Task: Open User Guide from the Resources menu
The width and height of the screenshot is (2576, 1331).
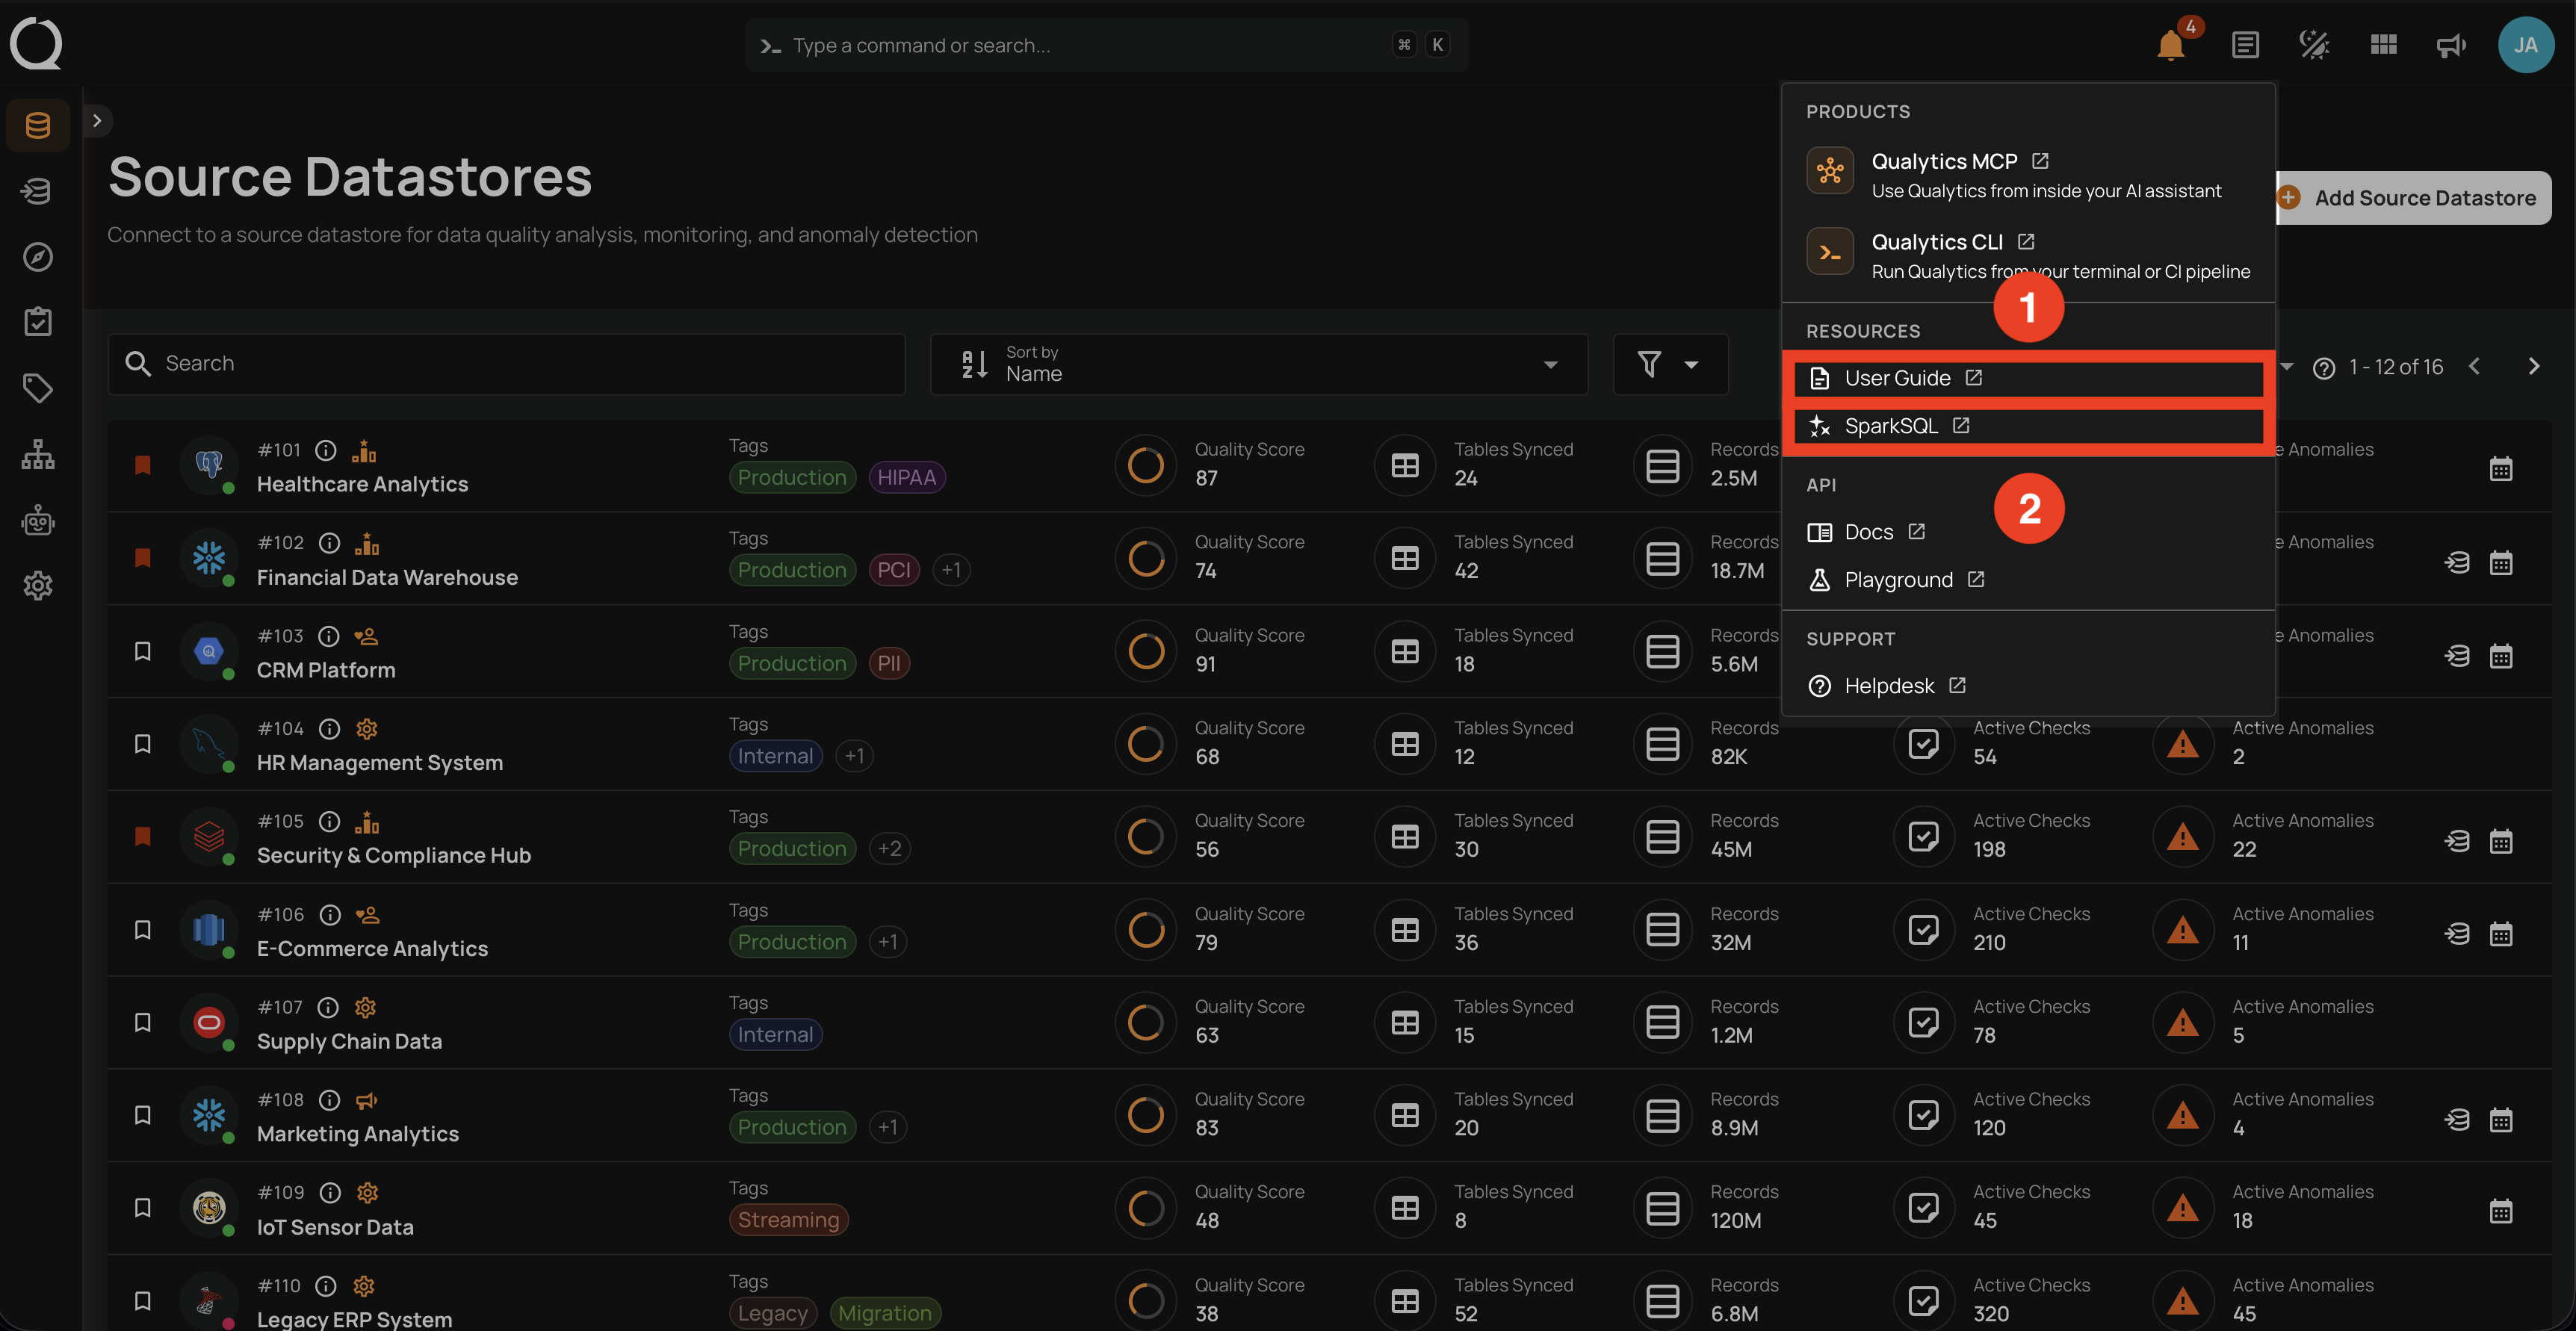Action: pos(2028,378)
